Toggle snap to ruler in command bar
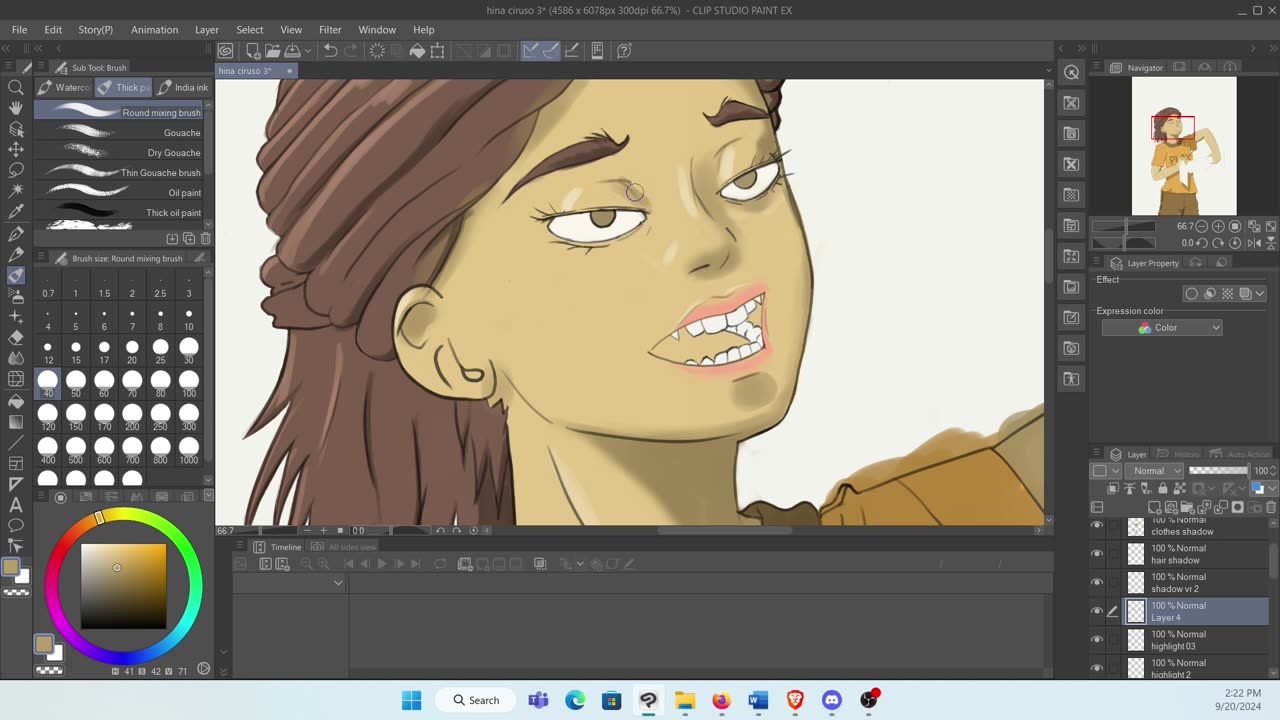 point(530,50)
